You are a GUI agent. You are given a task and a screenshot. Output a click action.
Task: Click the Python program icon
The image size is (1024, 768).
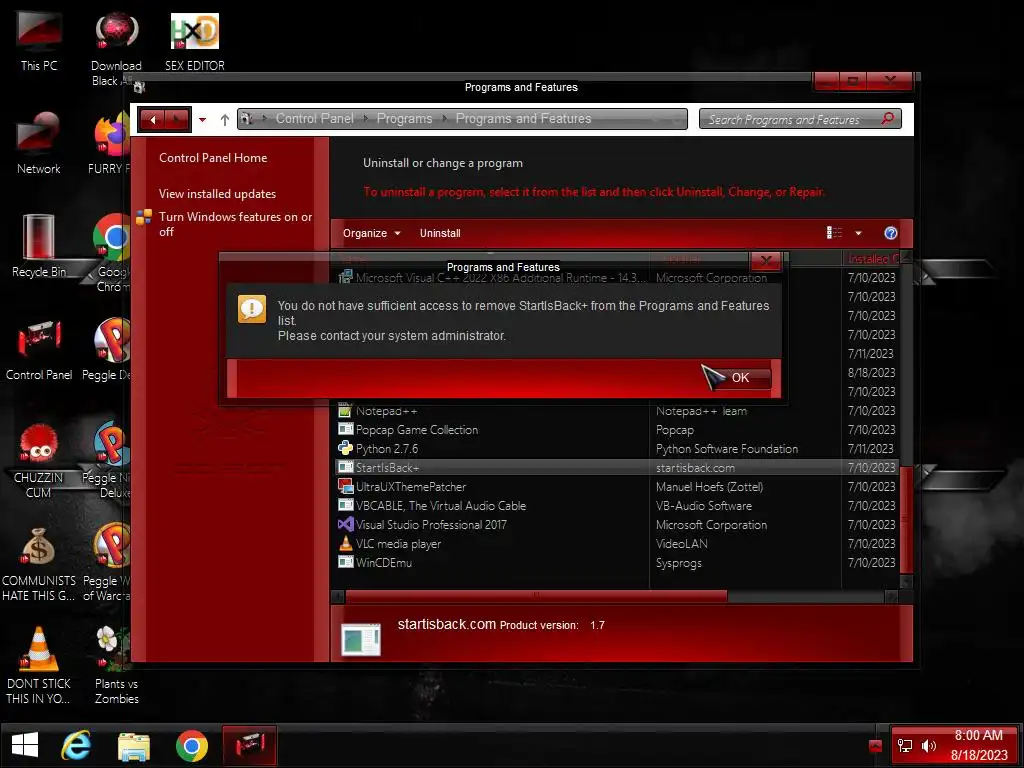point(345,448)
